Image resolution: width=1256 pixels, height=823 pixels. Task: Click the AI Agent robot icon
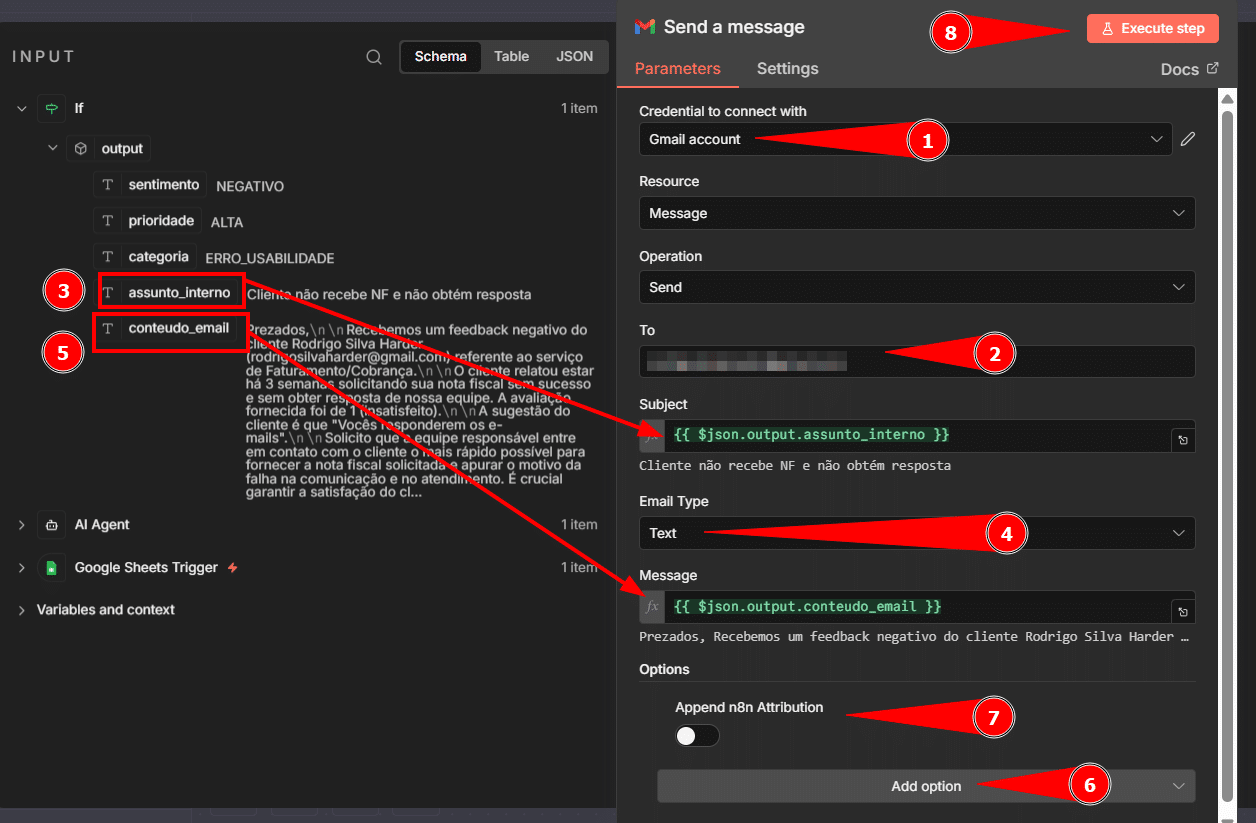50,525
